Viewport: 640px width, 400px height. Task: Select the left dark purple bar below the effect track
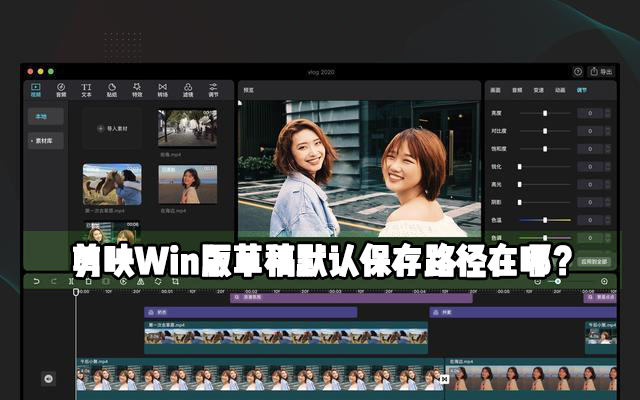point(251,312)
